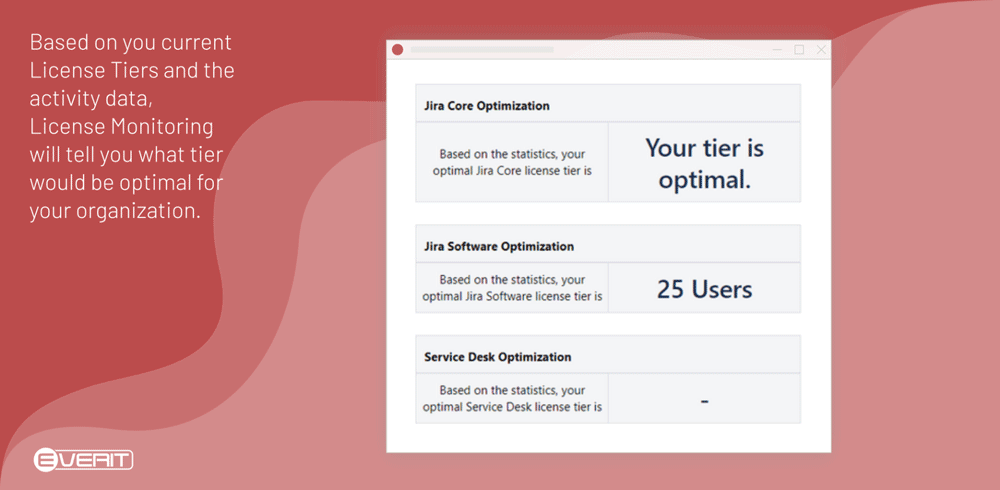This screenshot has width=1000, height=490.
Task: Maximize the mock browser window
Action: pyautogui.click(x=799, y=50)
